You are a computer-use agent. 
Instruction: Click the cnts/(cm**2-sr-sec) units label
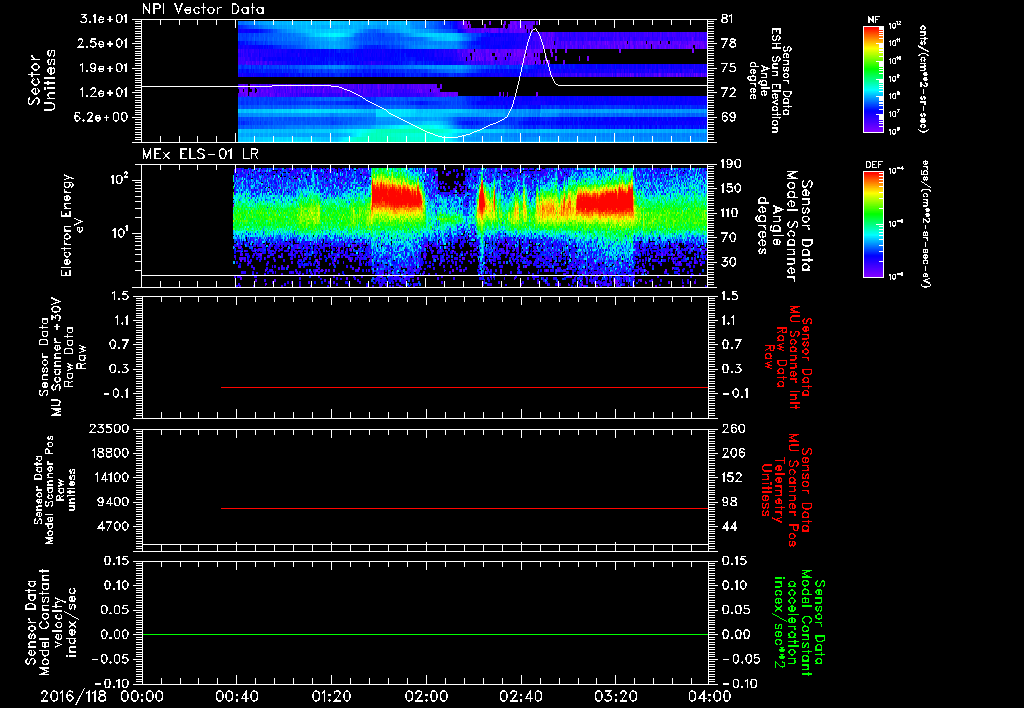click(x=923, y=78)
